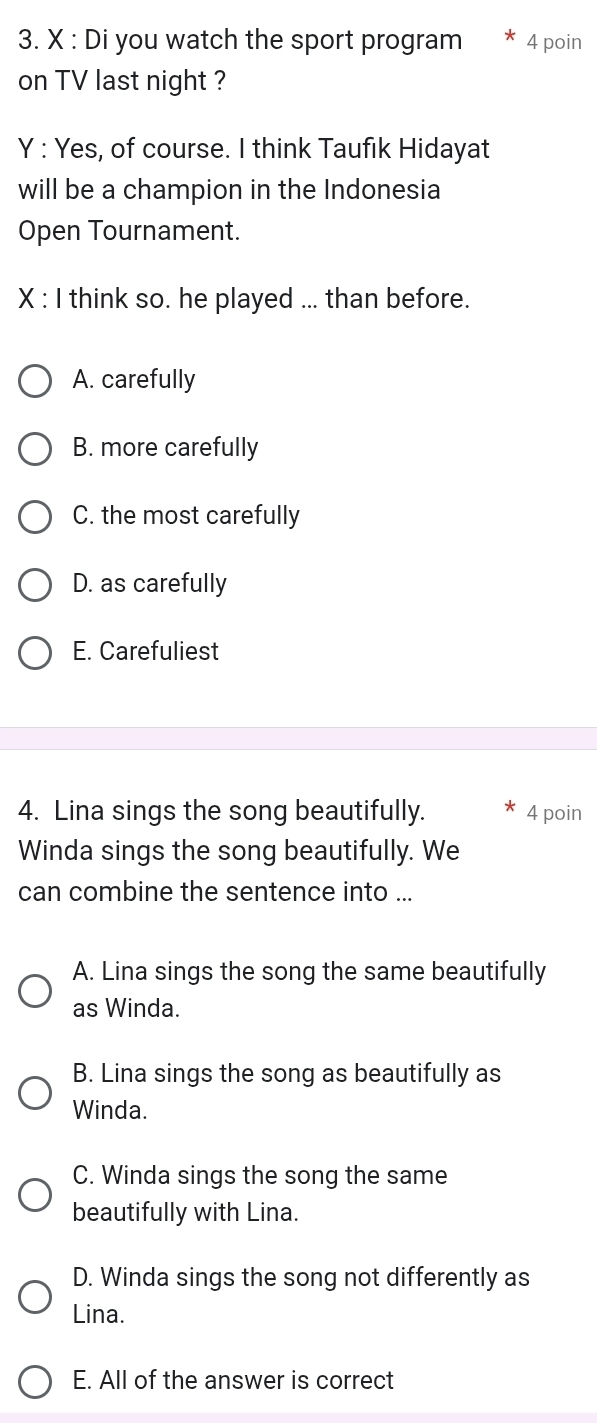The height and width of the screenshot is (1423, 597).
Task: Click question 4 text about Lina sings
Action: pyautogui.click(x=239, y=850)
